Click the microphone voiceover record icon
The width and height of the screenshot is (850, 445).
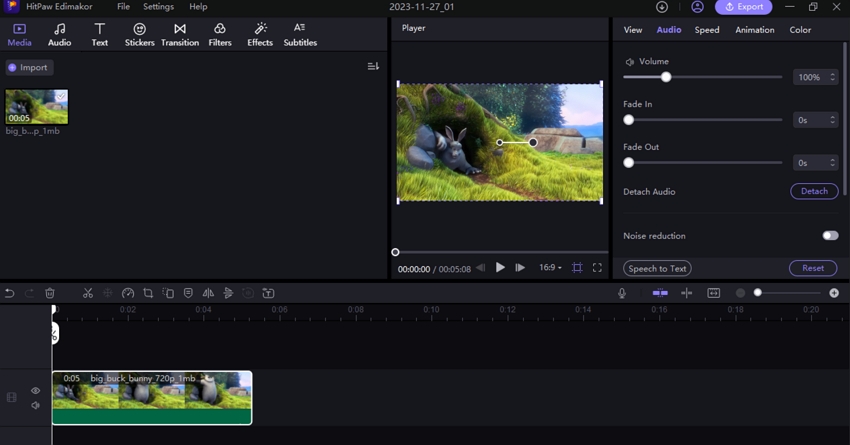pos(622,293)
